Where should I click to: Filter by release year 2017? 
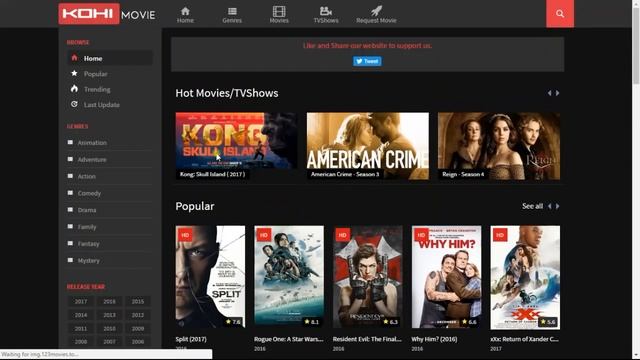point(81,301)
